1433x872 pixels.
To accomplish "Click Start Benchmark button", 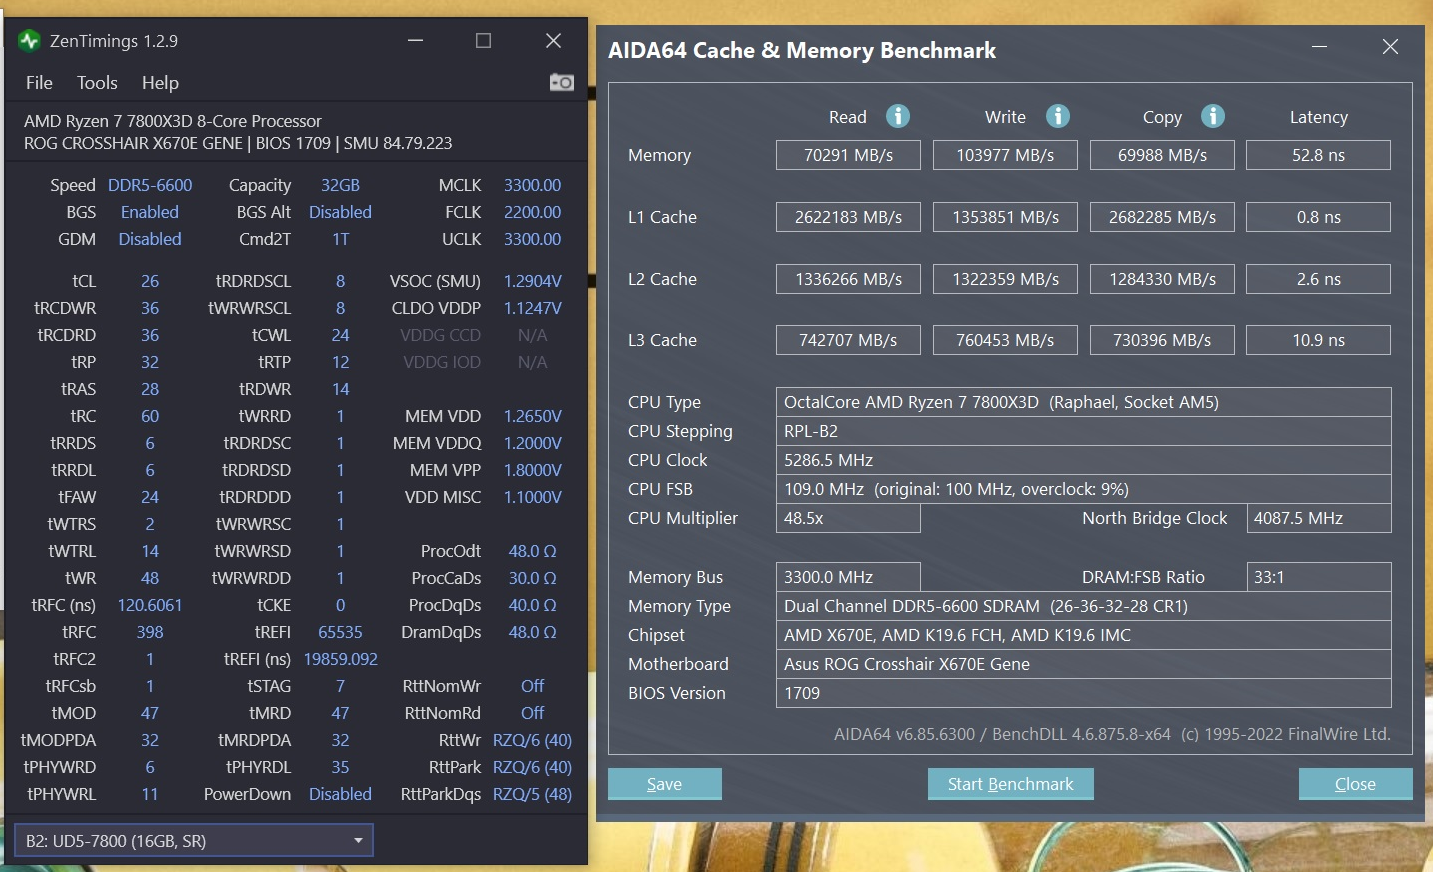I will click(1011, 784).
